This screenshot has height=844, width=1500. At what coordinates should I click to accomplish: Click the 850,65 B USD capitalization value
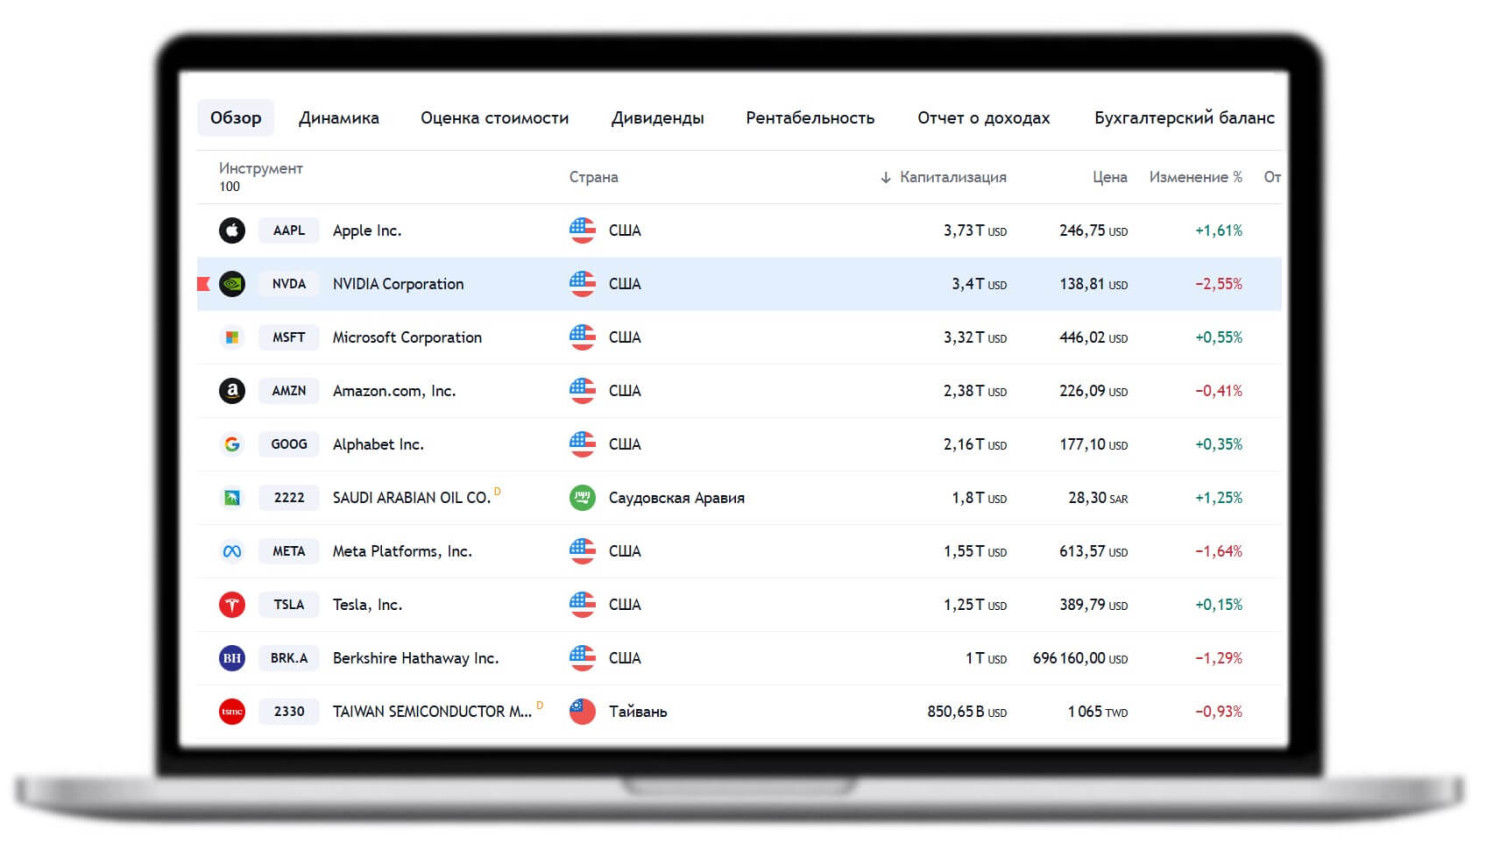click(x=967, y=712)
